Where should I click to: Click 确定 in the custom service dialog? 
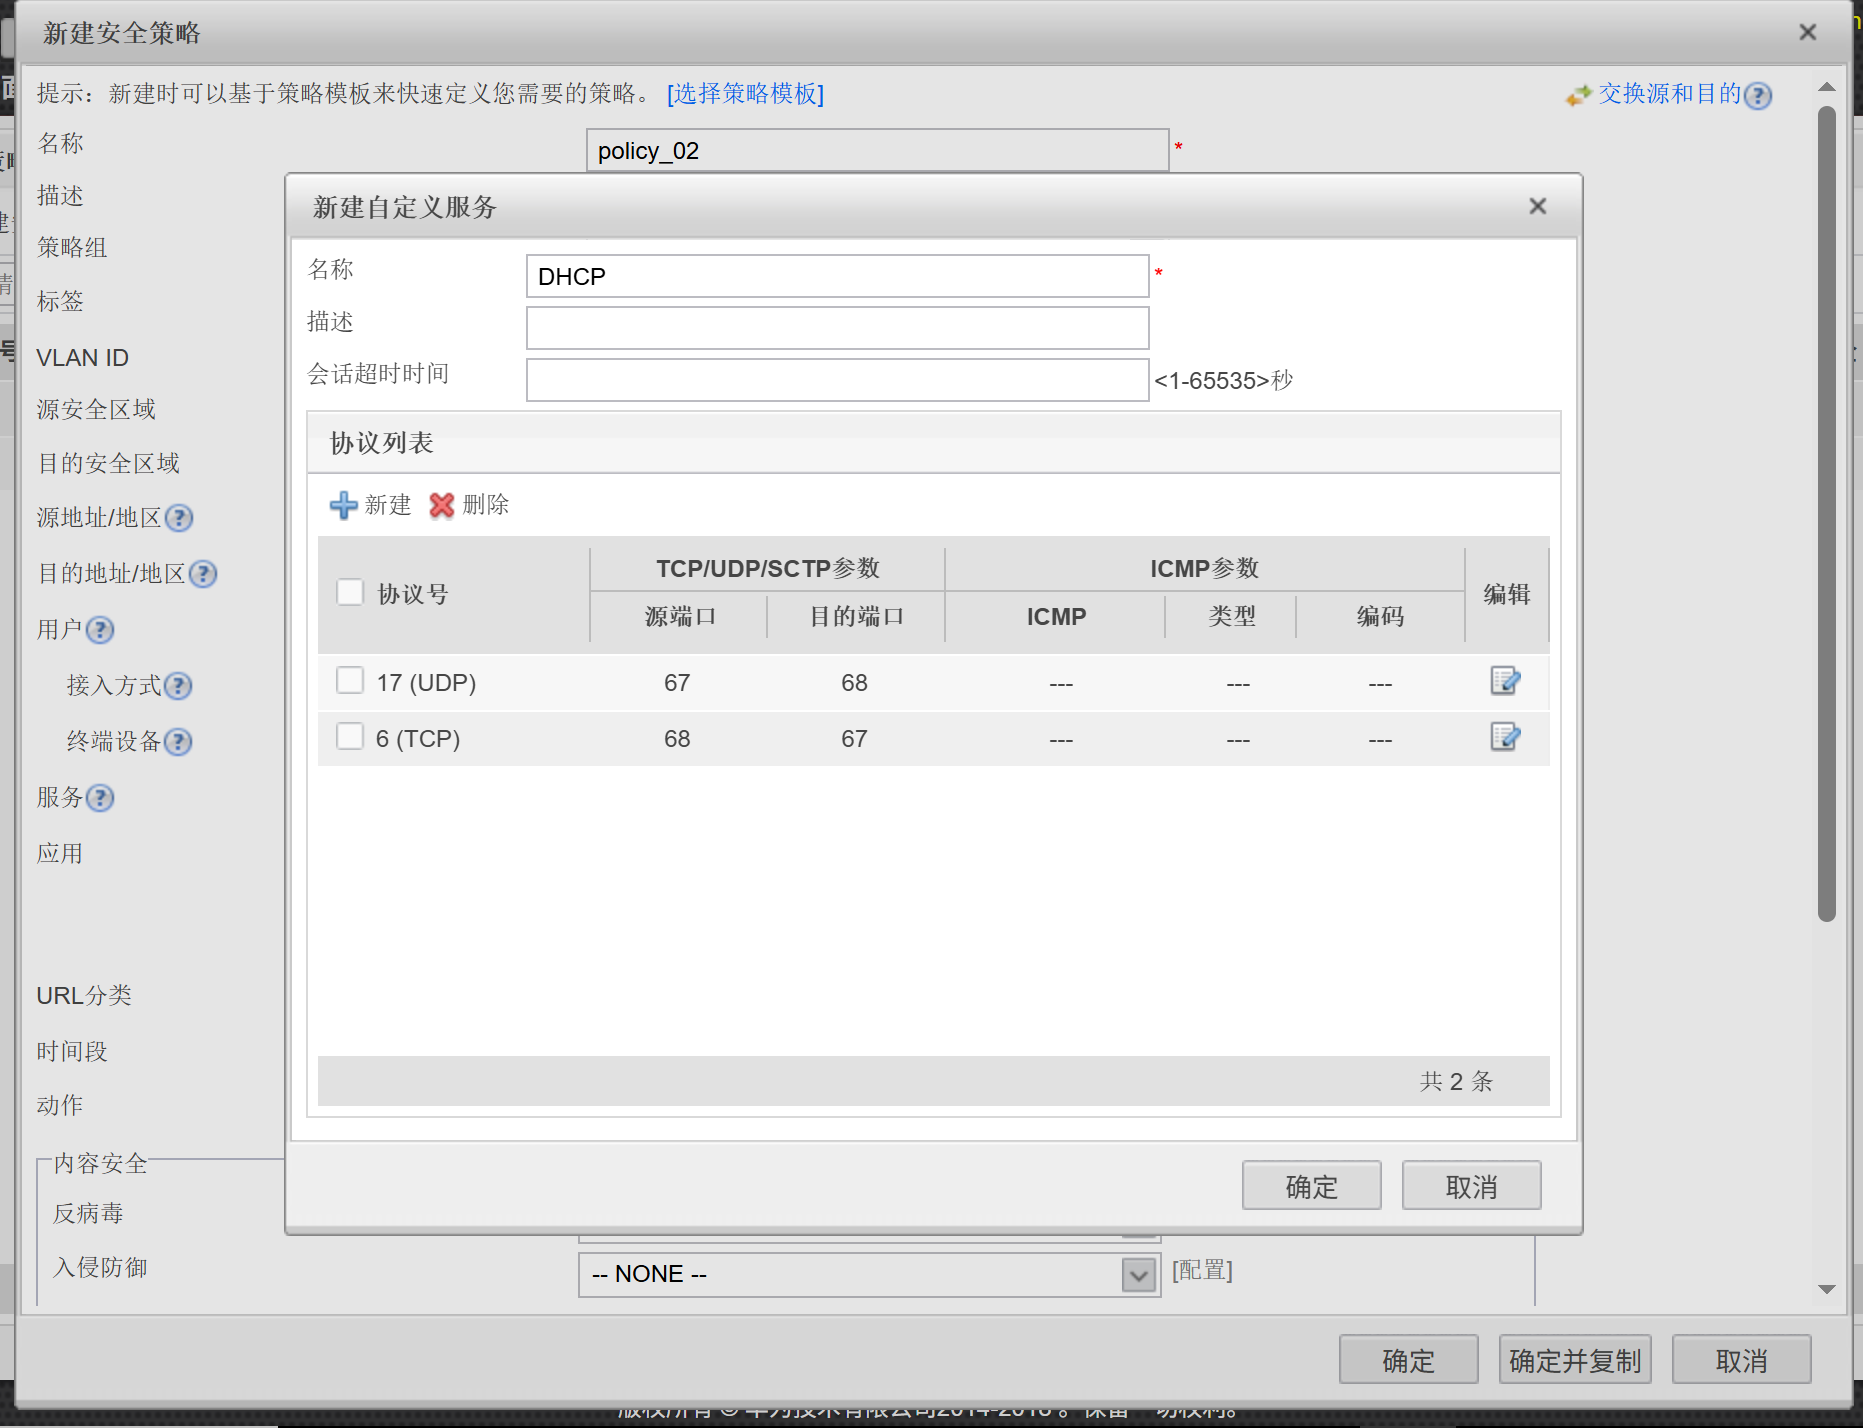(x=1311, y=1186)
